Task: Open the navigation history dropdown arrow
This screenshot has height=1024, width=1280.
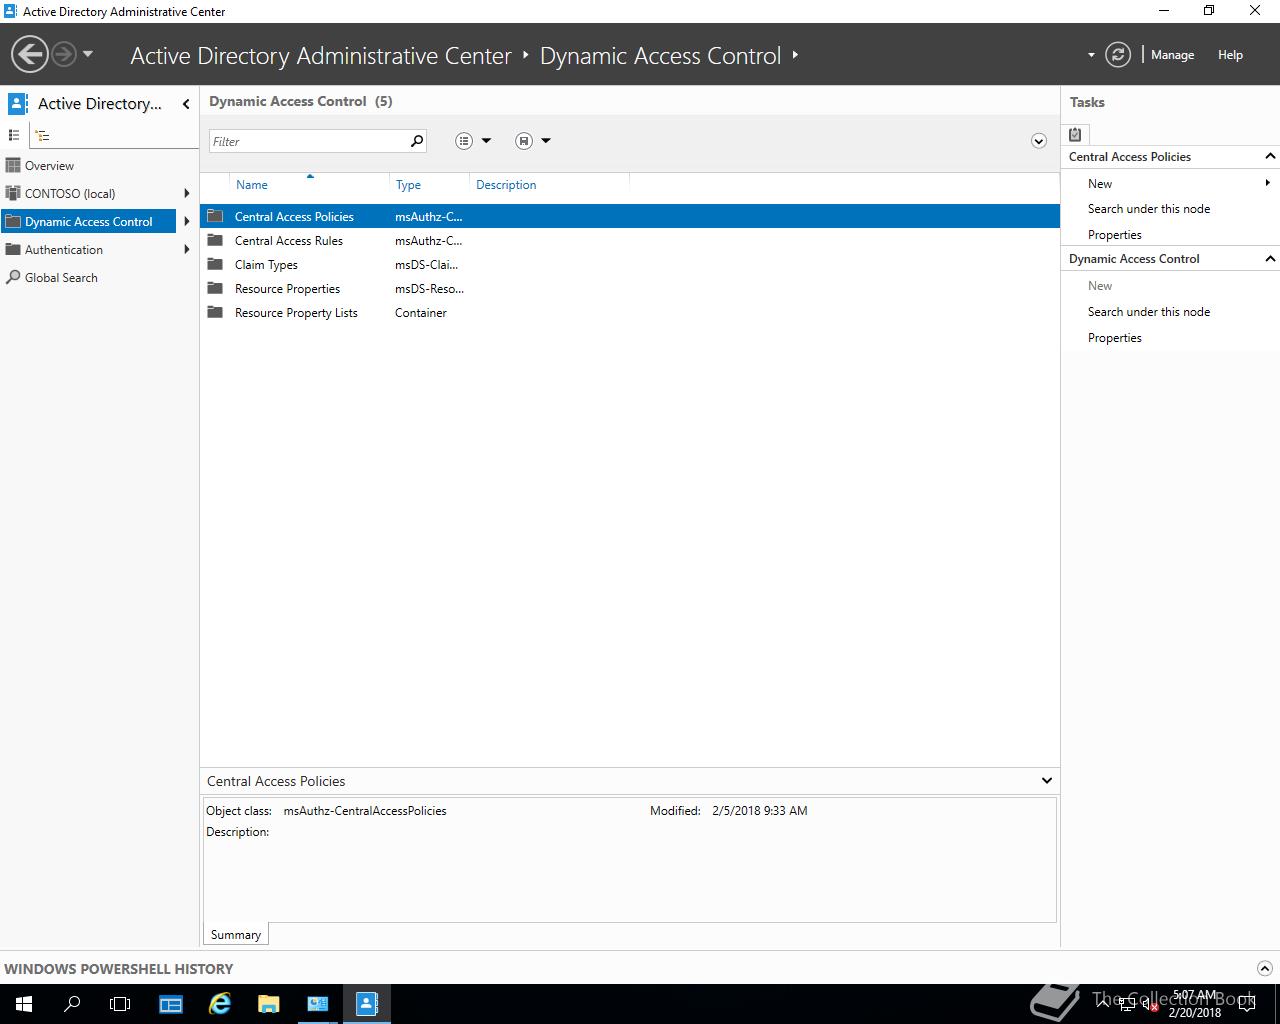Action: (x=88, y=54)
